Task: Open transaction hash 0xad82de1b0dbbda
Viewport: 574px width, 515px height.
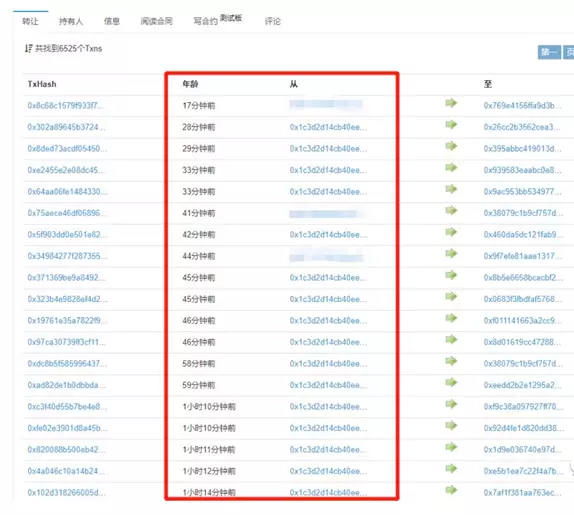Action: click(x=66, y=385)
